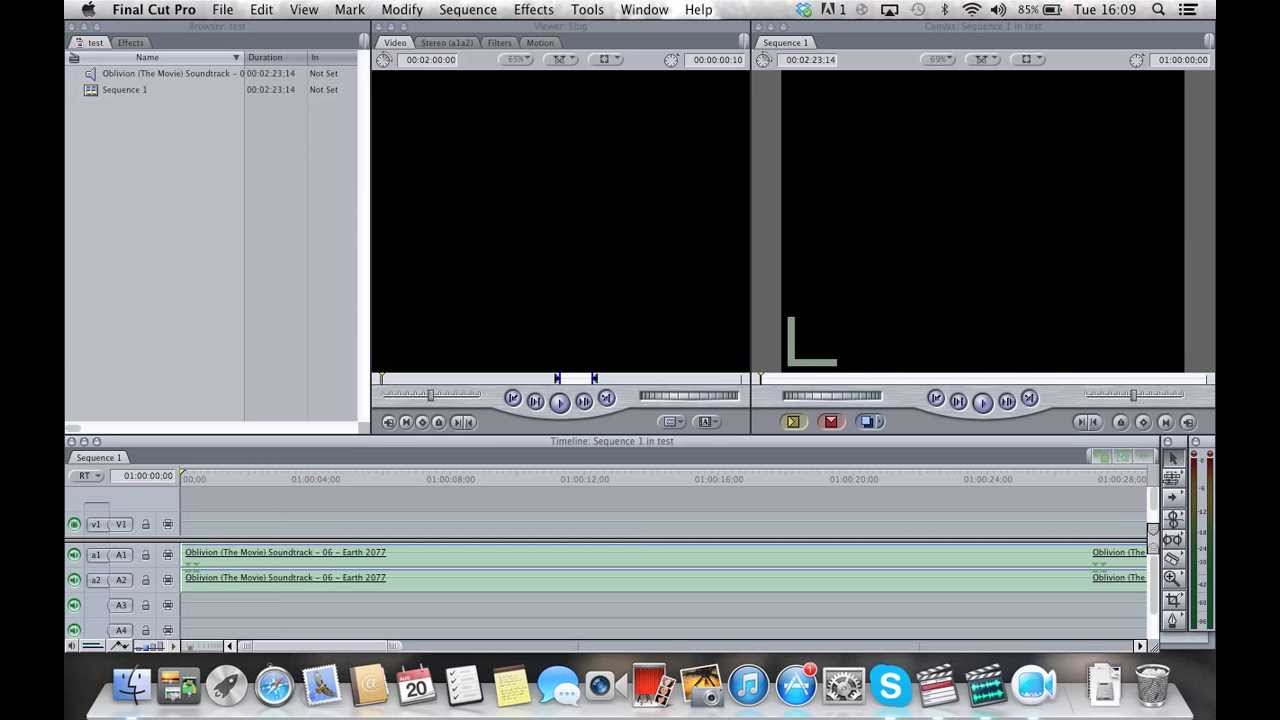Open Viewer zoom percentage pop-up
Screen dimensions: 1280x720
pos(517,60)
